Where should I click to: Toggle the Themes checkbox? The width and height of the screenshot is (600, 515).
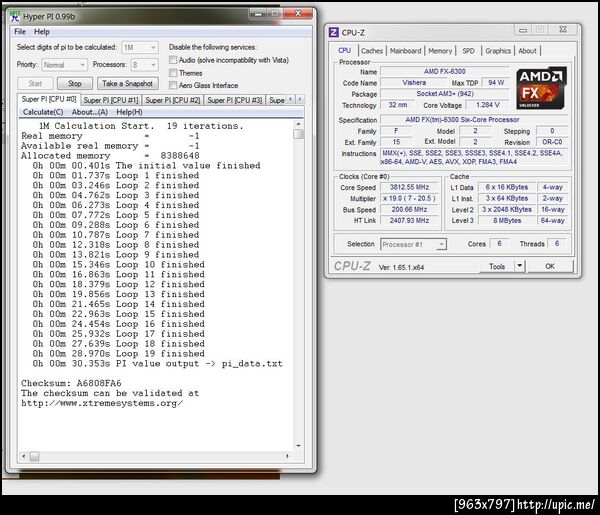pyautogui.click(x=173, y=73)
